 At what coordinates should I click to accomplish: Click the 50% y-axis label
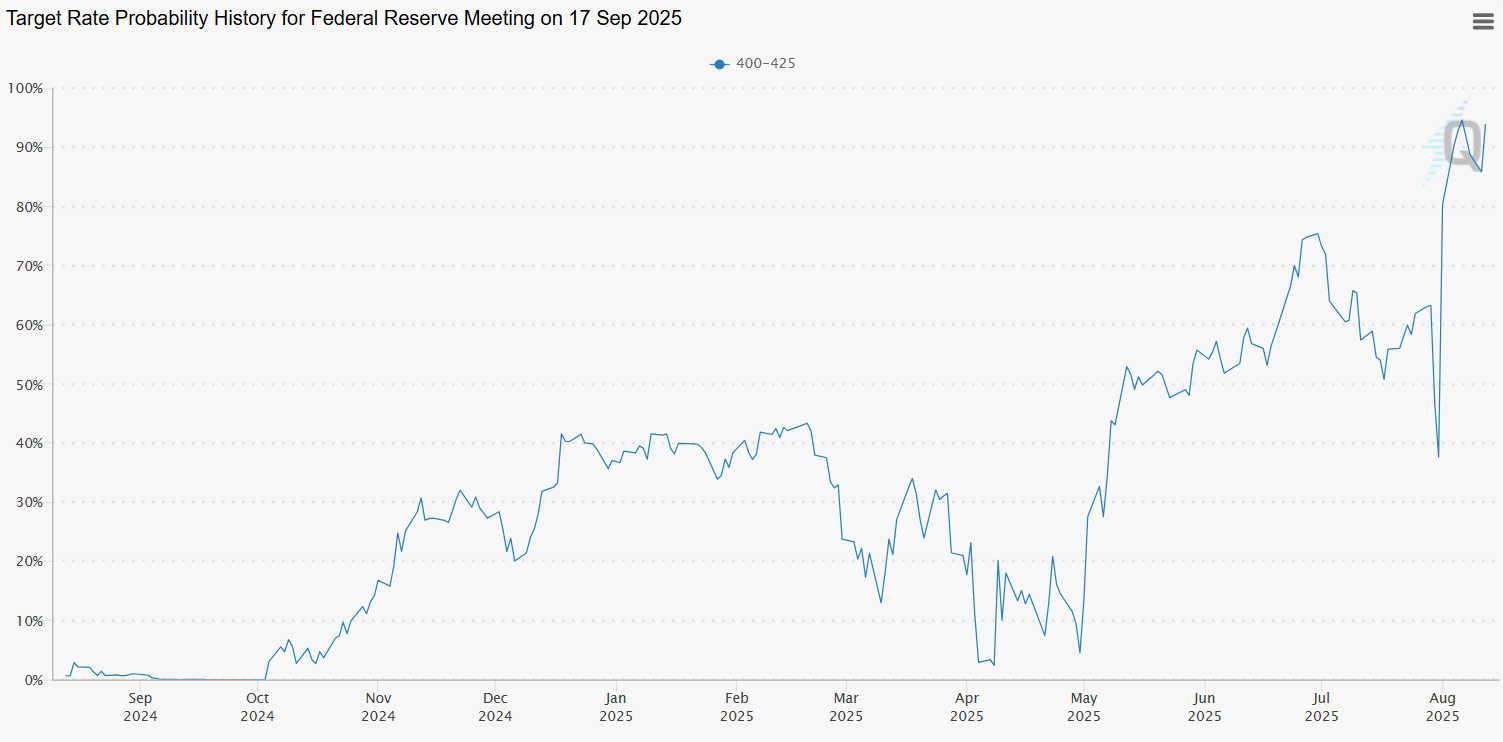[x=29, y=384]
